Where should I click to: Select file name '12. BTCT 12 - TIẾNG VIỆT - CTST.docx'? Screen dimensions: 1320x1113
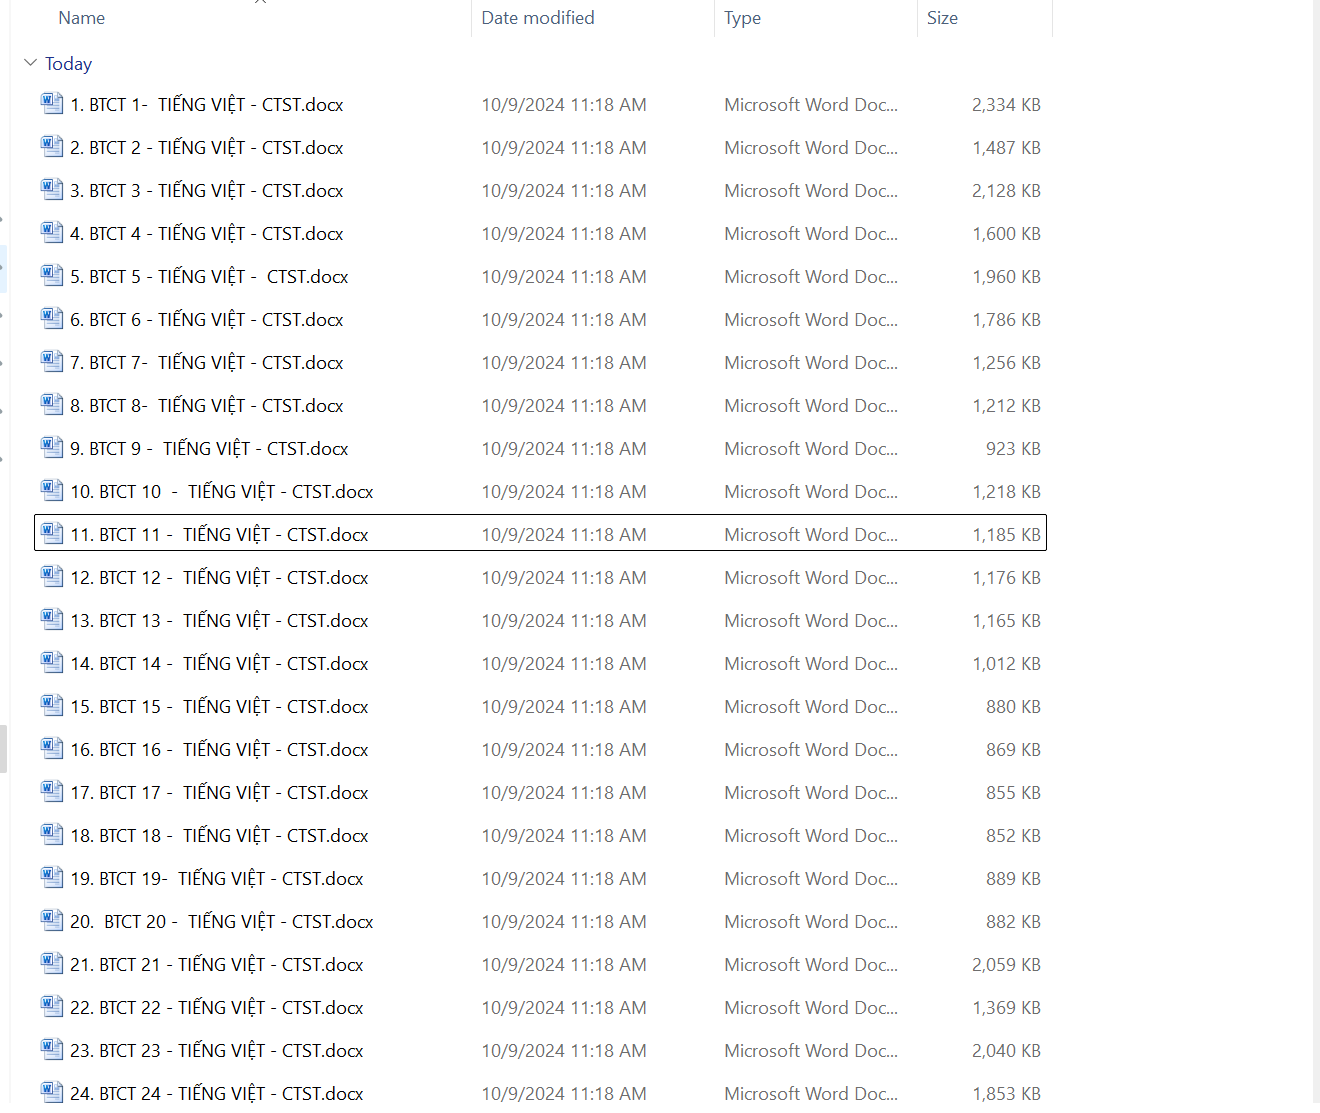[219, 578]
